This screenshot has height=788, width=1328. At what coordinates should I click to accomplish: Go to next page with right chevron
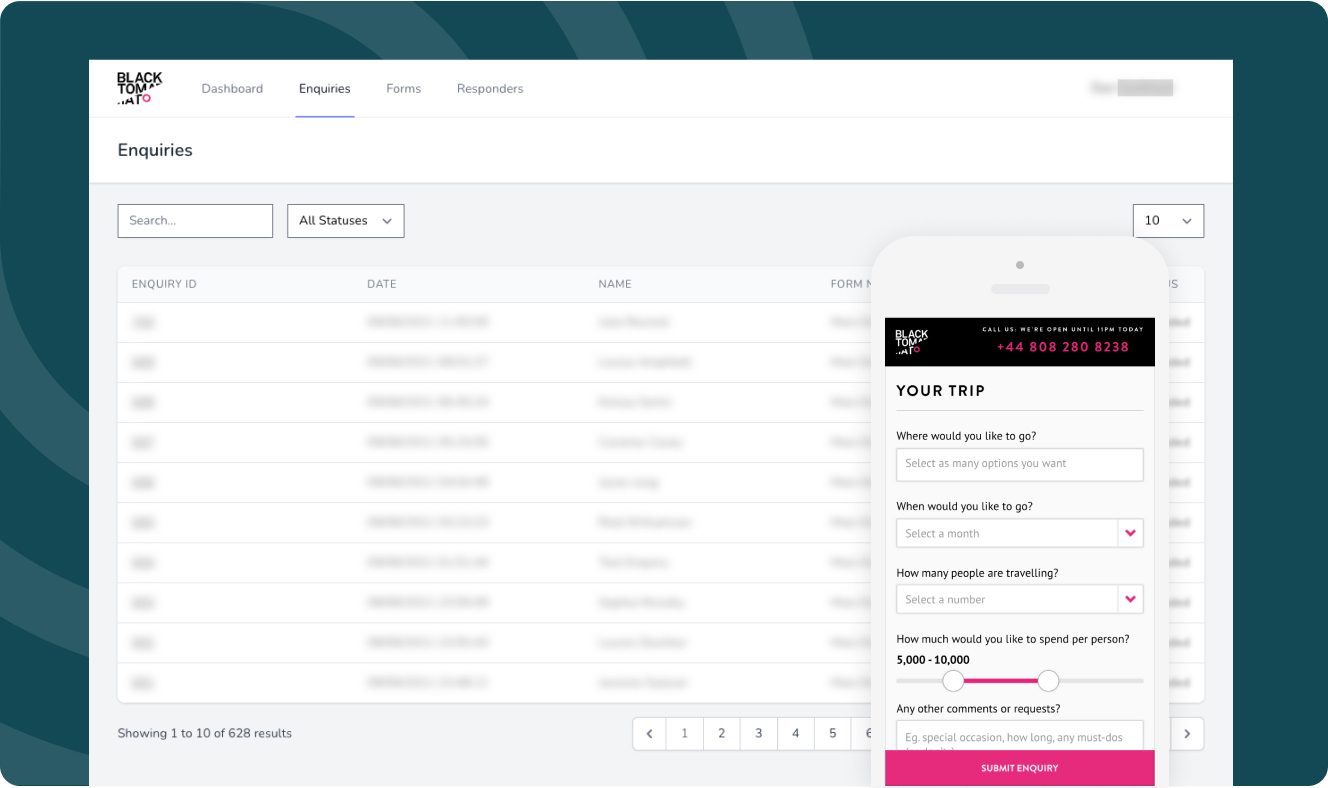[1187, 734]
